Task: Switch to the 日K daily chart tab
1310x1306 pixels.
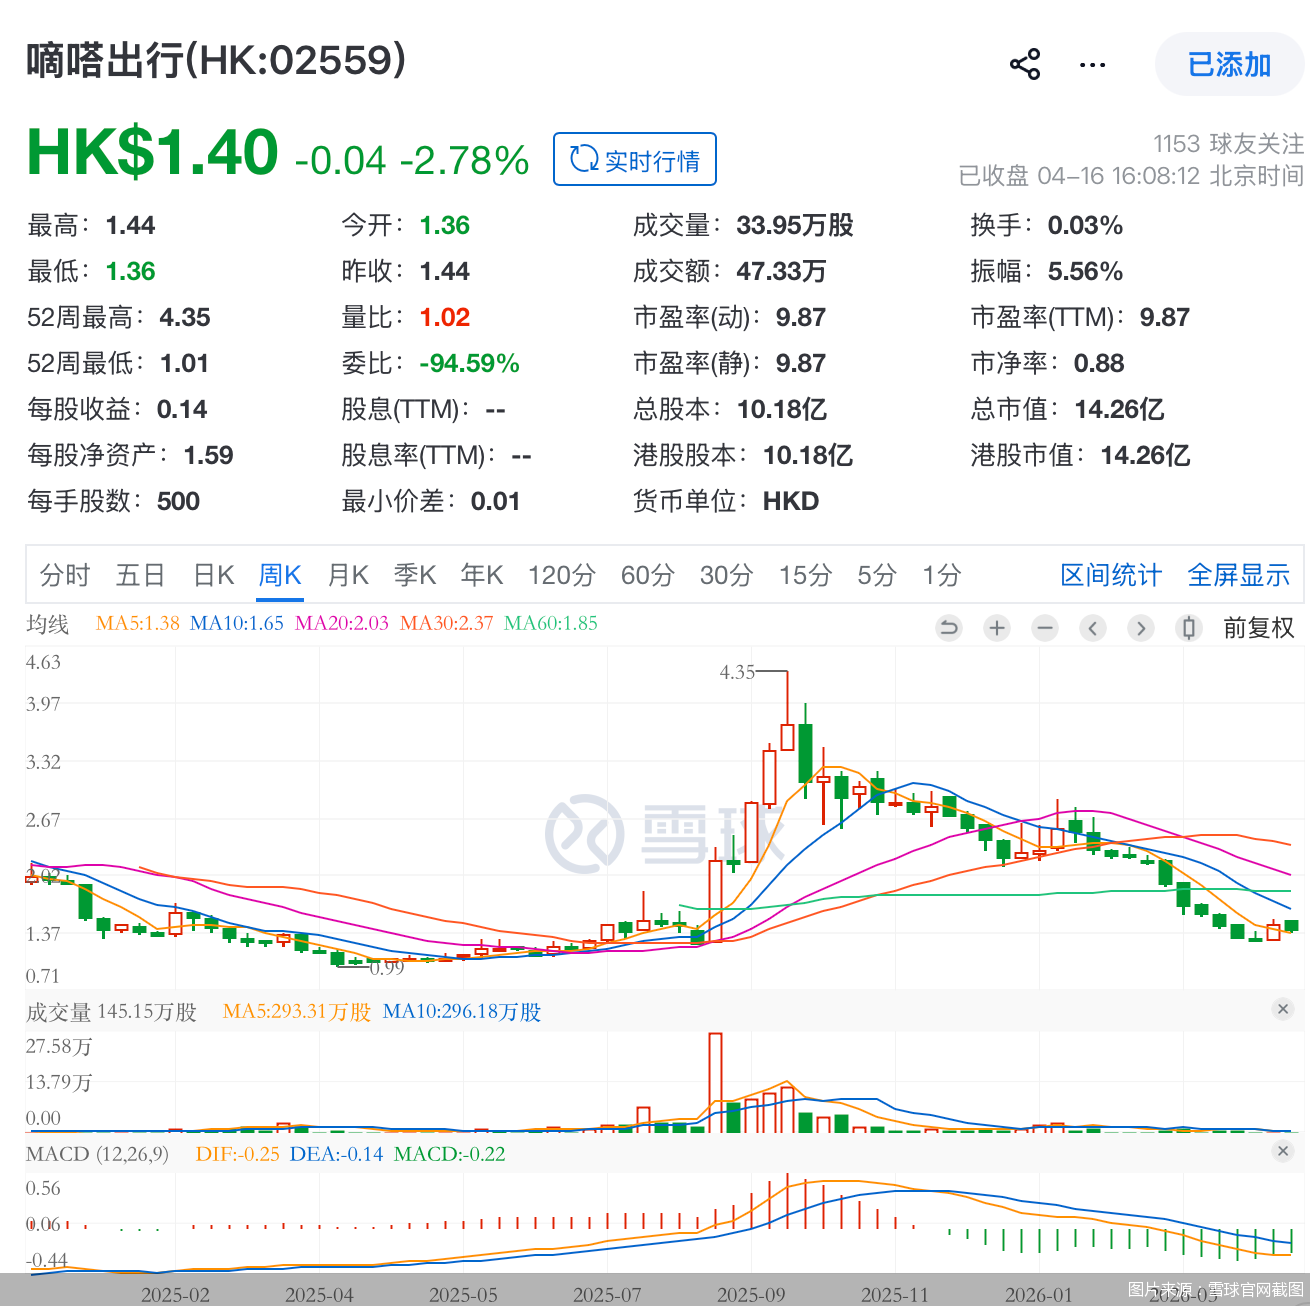Action: tap(213, 575)
